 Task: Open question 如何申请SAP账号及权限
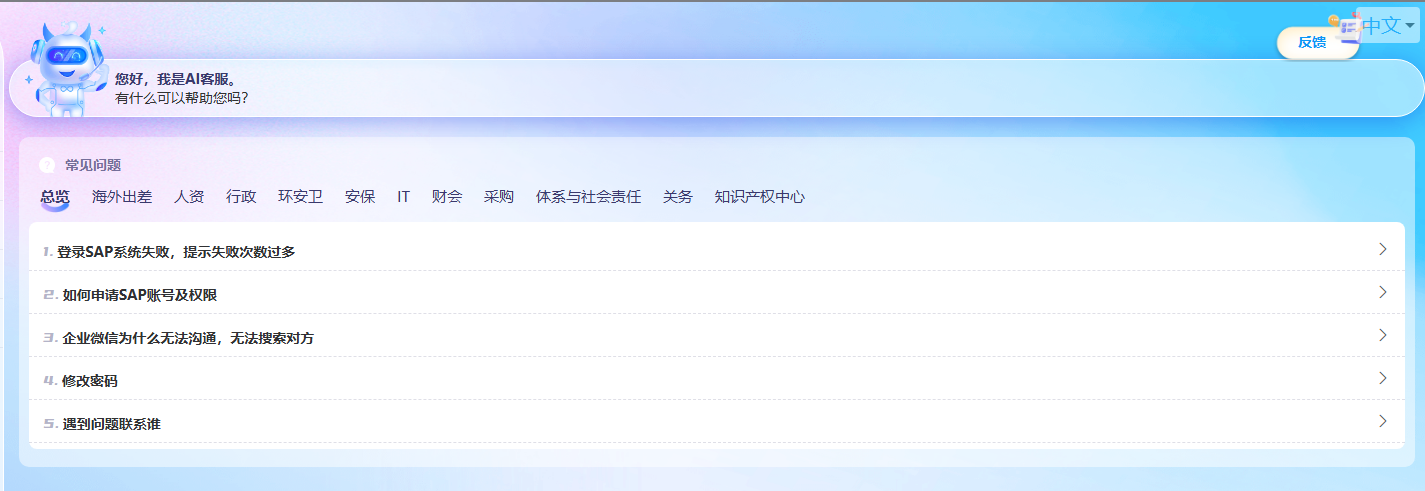coord(717,294)
